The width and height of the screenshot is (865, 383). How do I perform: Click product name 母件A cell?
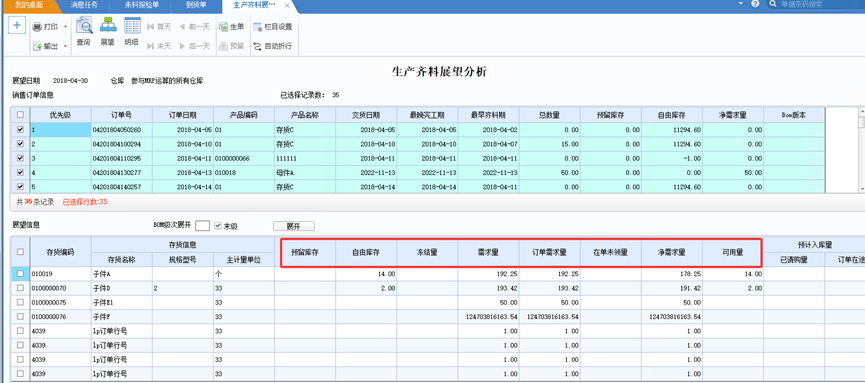point(305,173)
